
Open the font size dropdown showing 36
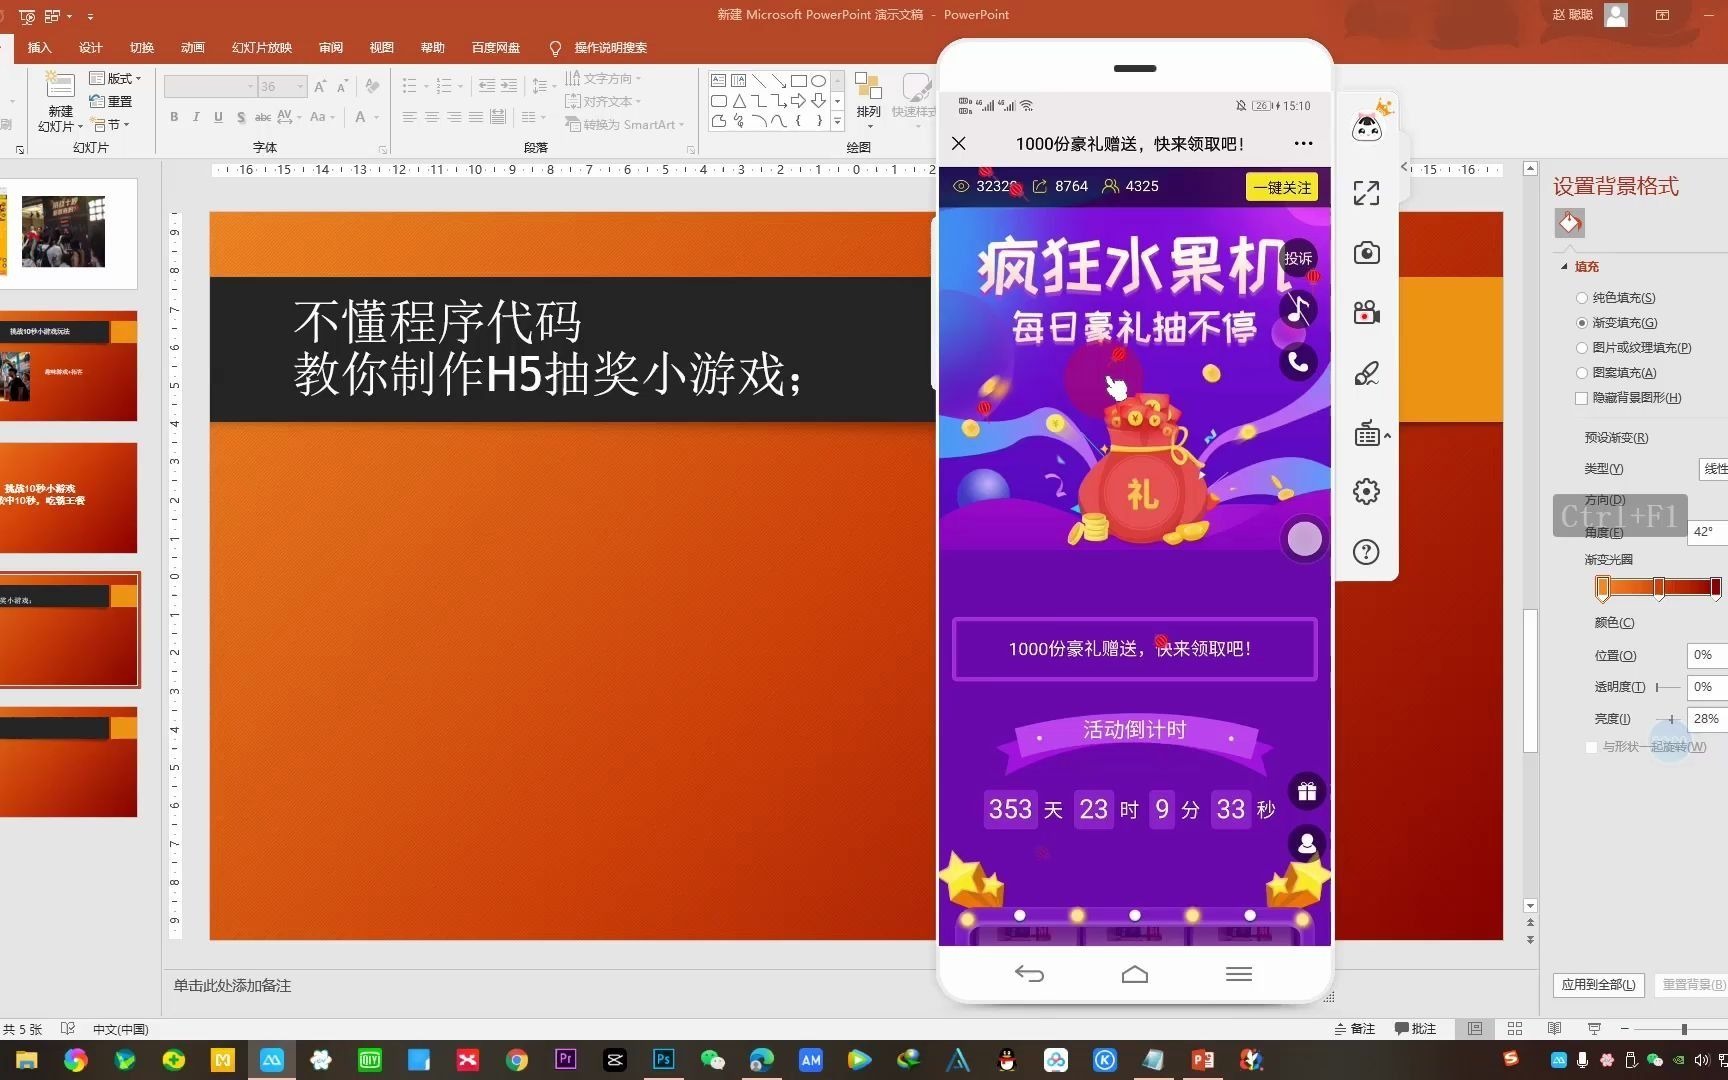pyautogui.click(x=300, y=87)
